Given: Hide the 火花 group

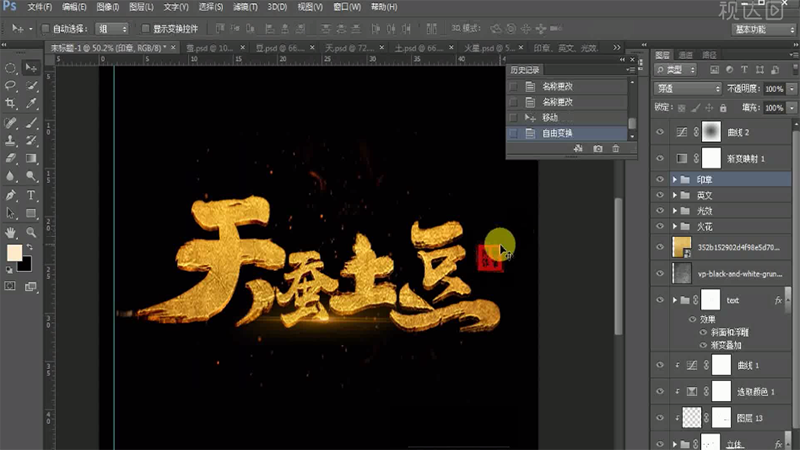Looking at the screenshot, I should click(x=660, y=226).
